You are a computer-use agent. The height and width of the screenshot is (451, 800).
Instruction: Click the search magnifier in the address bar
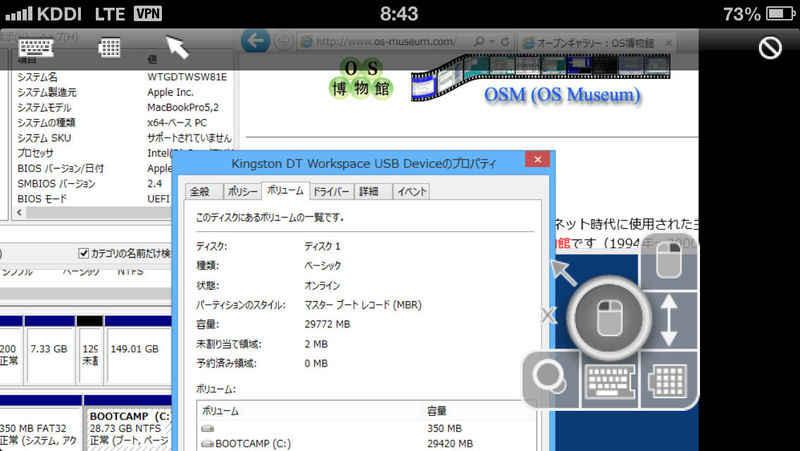(479, 41)
